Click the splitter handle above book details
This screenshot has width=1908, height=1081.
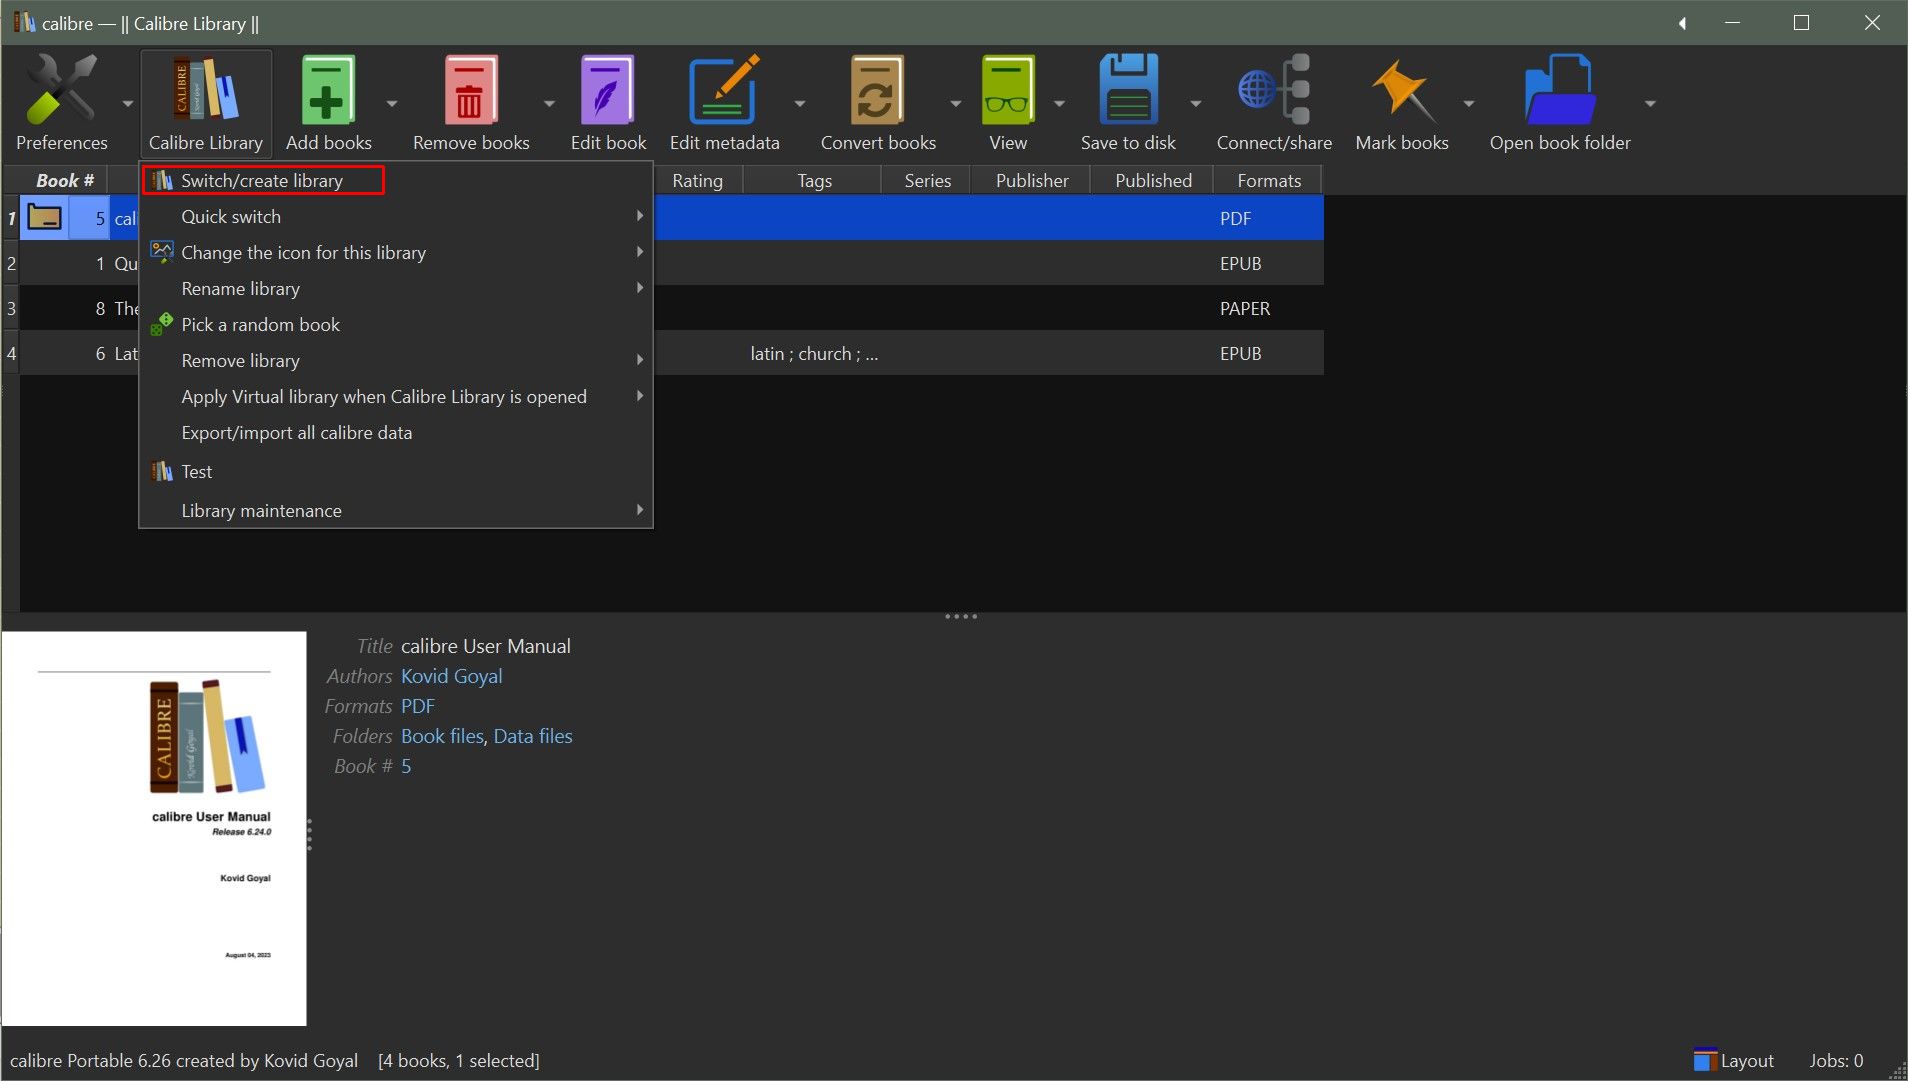click(x=961, y=616)
